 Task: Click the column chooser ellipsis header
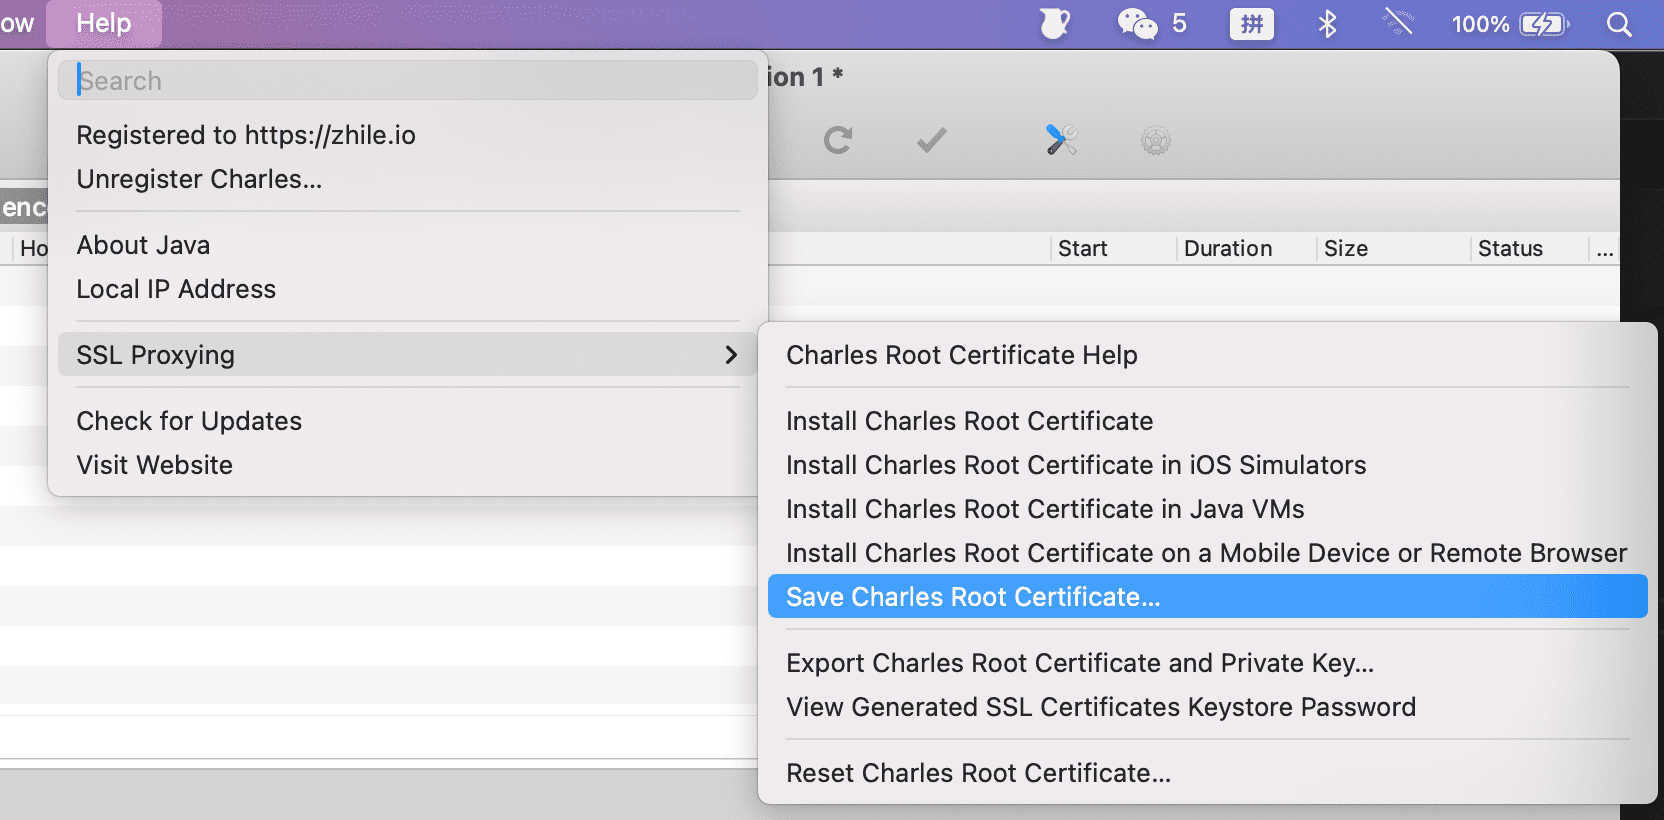[1605, 249]
